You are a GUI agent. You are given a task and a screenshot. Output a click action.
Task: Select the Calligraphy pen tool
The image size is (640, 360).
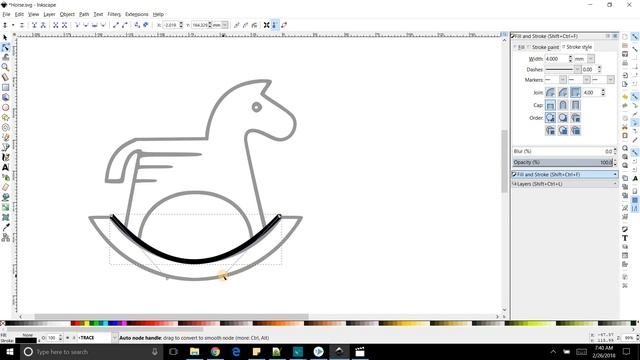(x=5, y=157)
